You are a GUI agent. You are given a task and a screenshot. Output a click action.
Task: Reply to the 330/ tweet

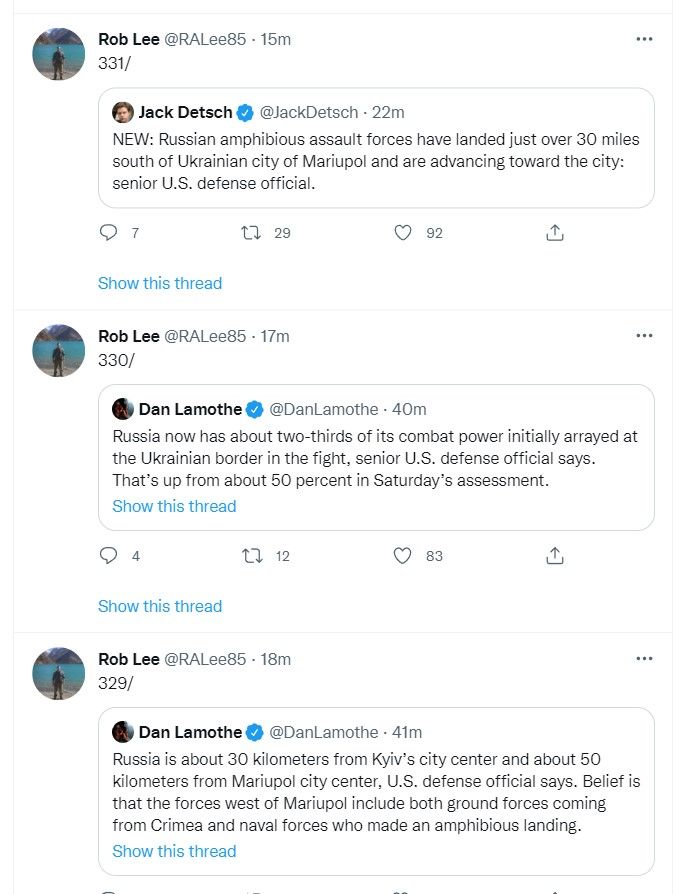click(109, 556)
